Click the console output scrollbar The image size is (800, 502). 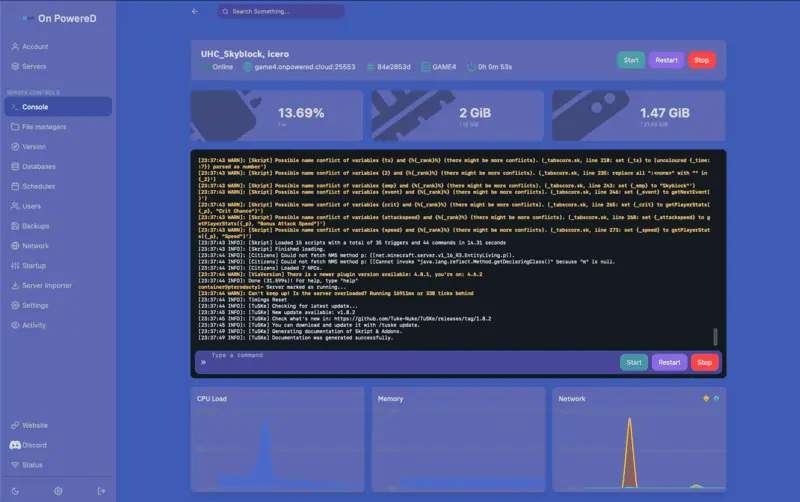pyautogui.click(x=715, y=338)
